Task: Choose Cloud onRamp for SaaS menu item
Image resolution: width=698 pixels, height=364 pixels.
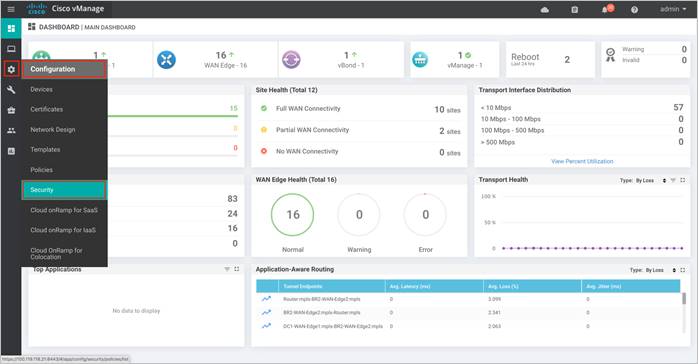Action: point(64,210)
